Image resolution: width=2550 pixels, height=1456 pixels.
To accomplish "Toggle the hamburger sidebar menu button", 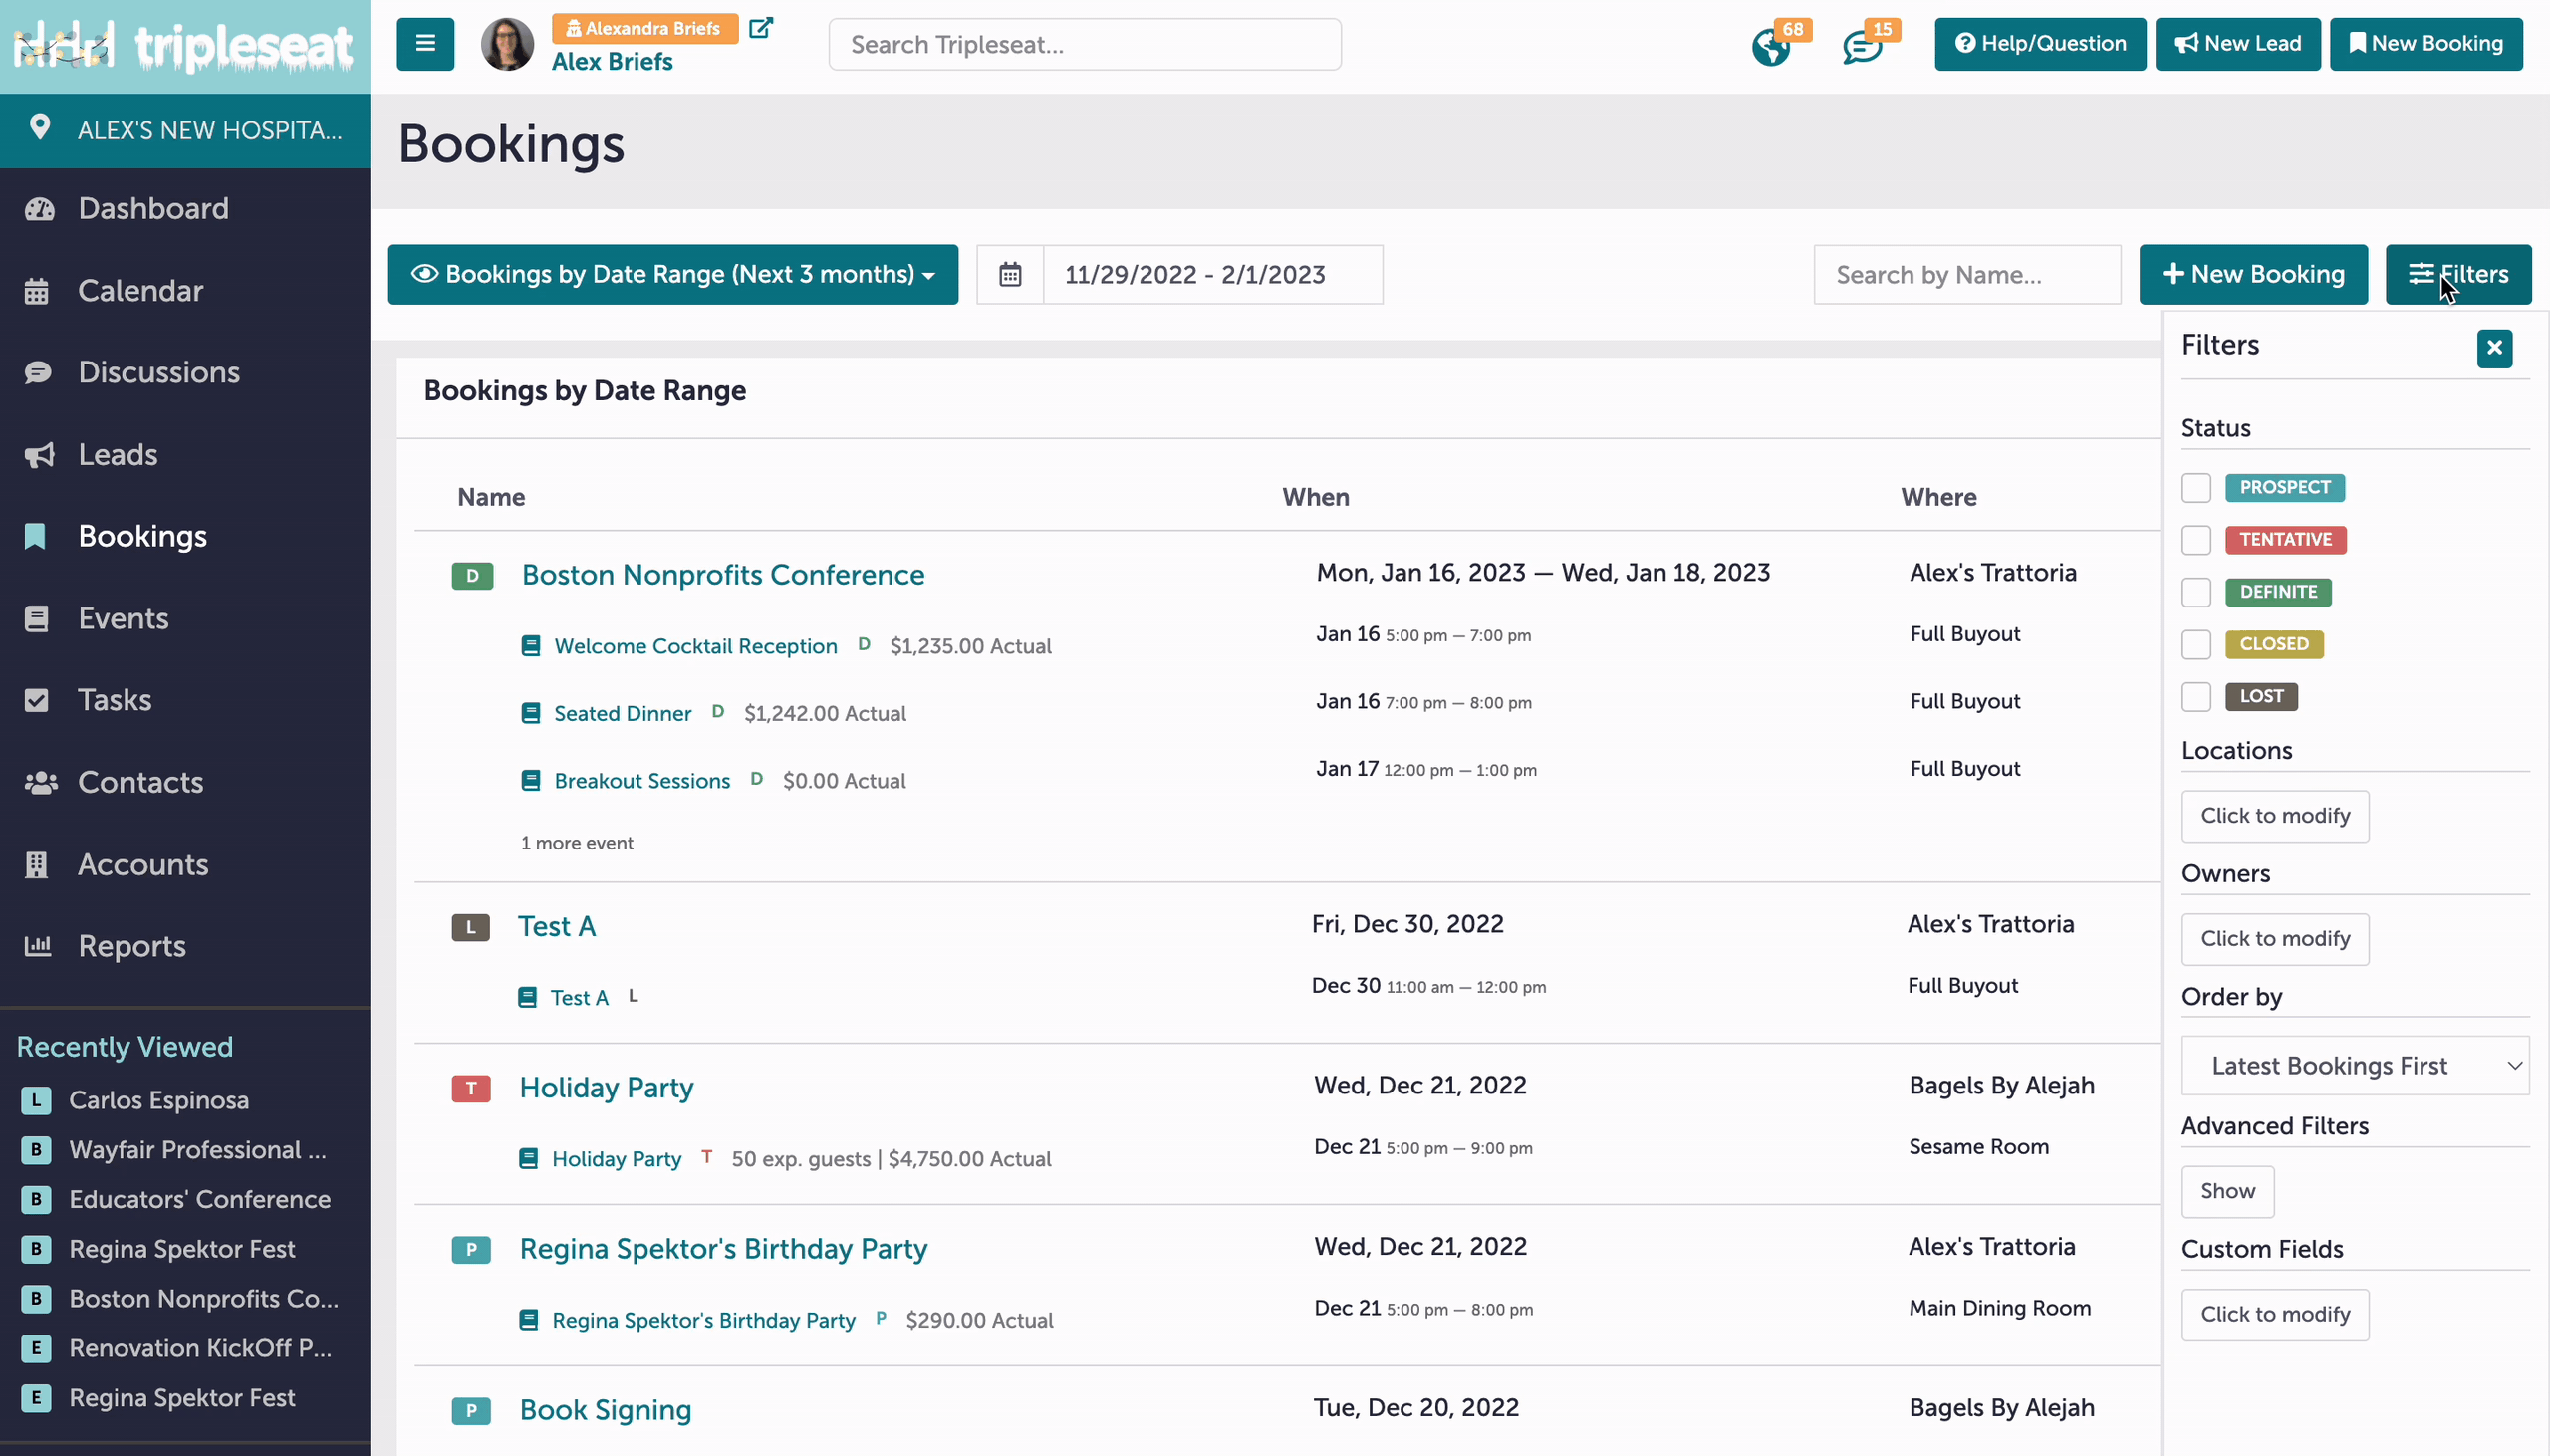I will pos(425,44).
